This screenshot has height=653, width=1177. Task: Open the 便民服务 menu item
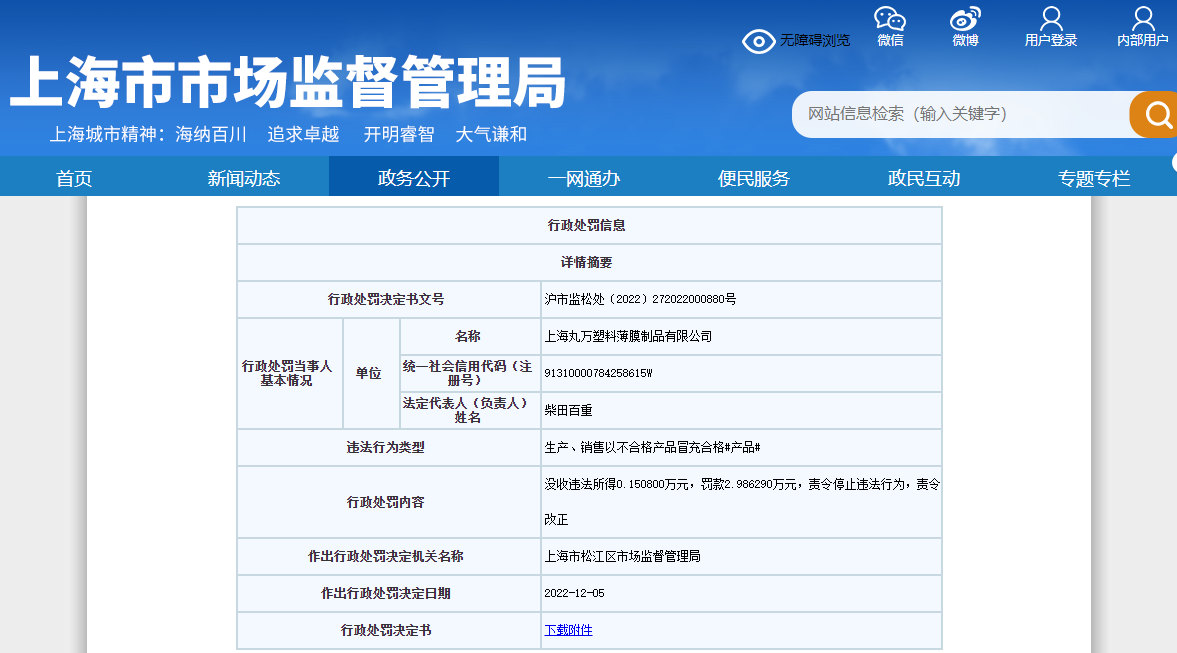point(754,179)
